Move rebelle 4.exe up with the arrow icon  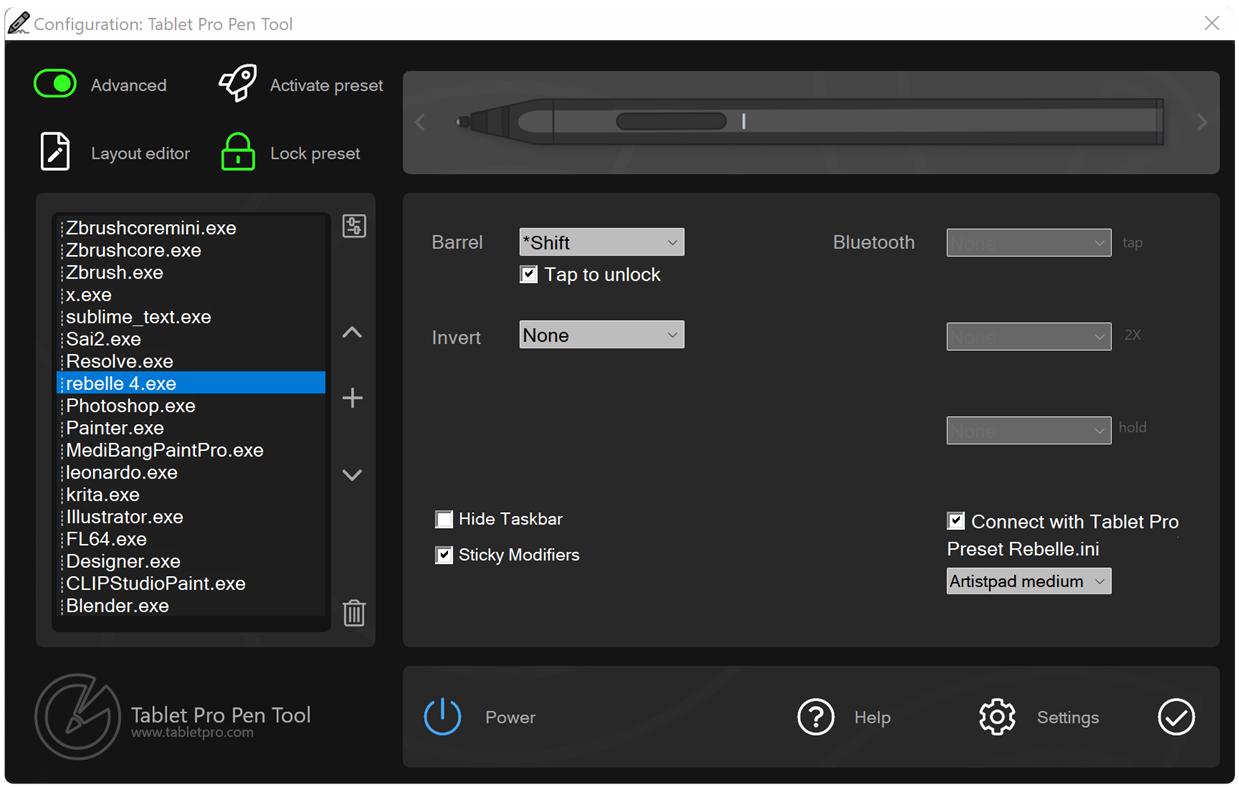352,331
